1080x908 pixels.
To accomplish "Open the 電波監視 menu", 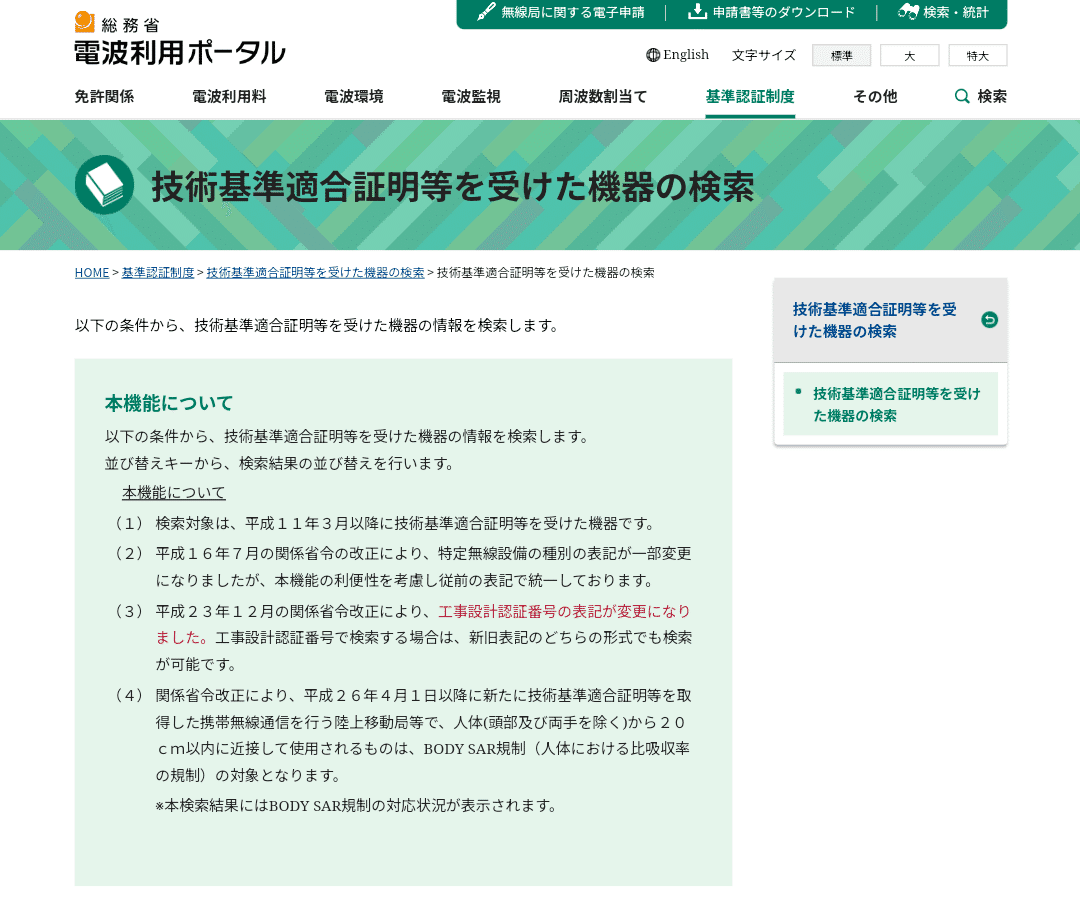I will pos(470,96).
